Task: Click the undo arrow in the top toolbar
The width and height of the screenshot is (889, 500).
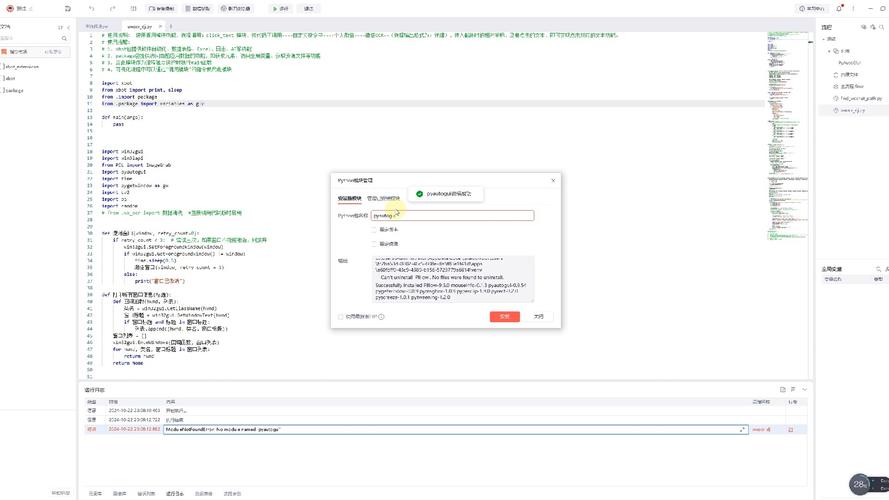Action: pos(91,8)
